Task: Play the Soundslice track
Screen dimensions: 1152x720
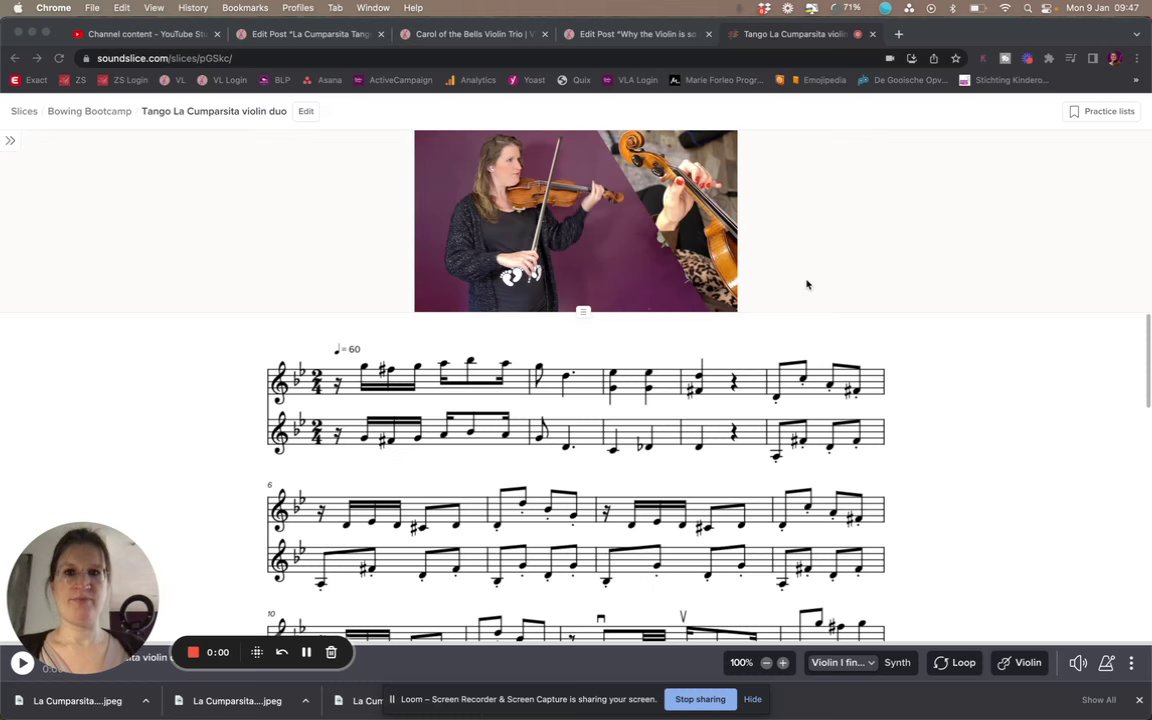Action: pyautogui.click(x=22, y=663)
